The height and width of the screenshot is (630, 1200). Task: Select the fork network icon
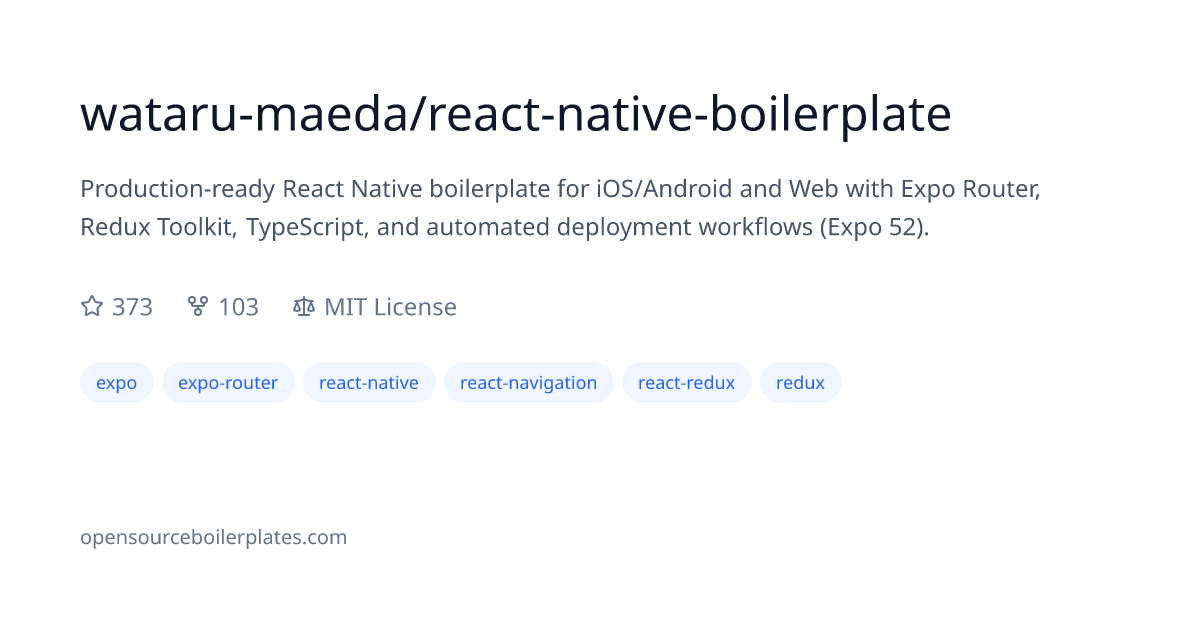point(197,306)
